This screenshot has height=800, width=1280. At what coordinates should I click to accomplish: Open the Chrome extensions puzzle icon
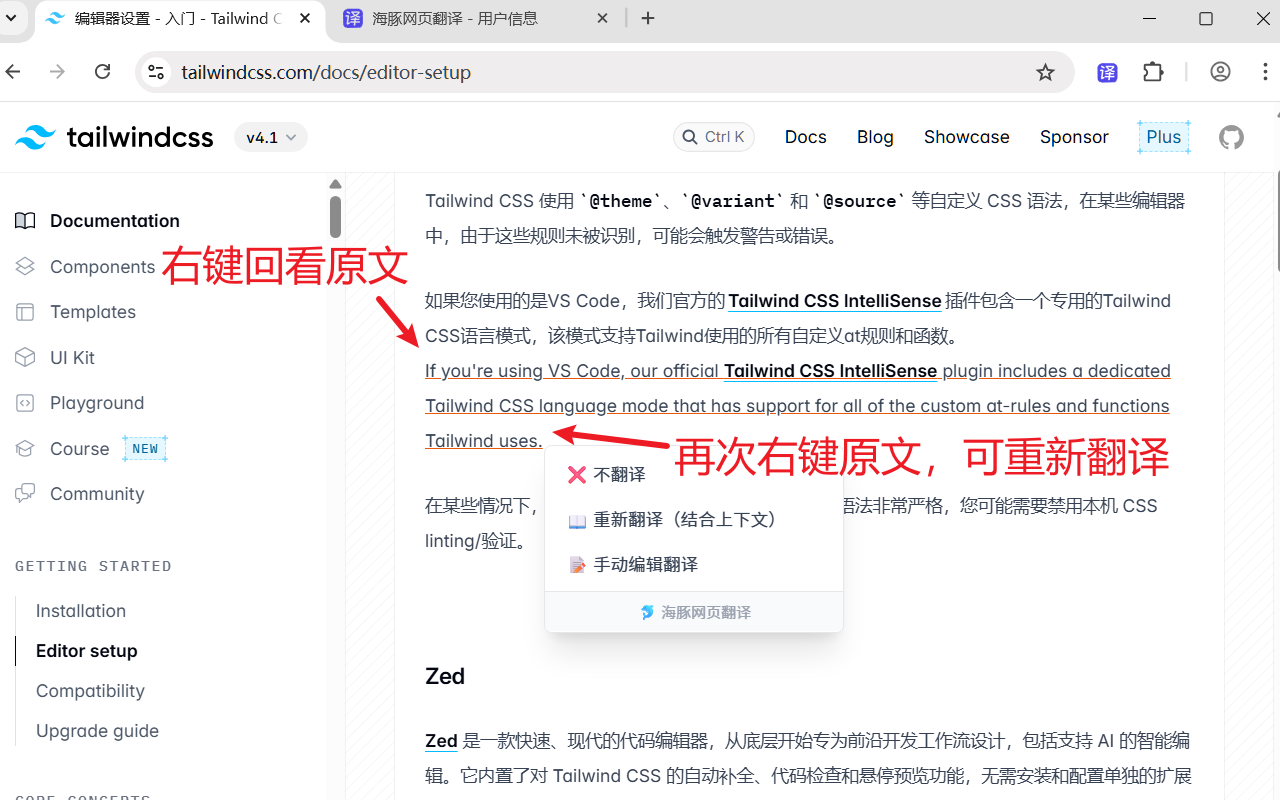[x=1153, y=72]
